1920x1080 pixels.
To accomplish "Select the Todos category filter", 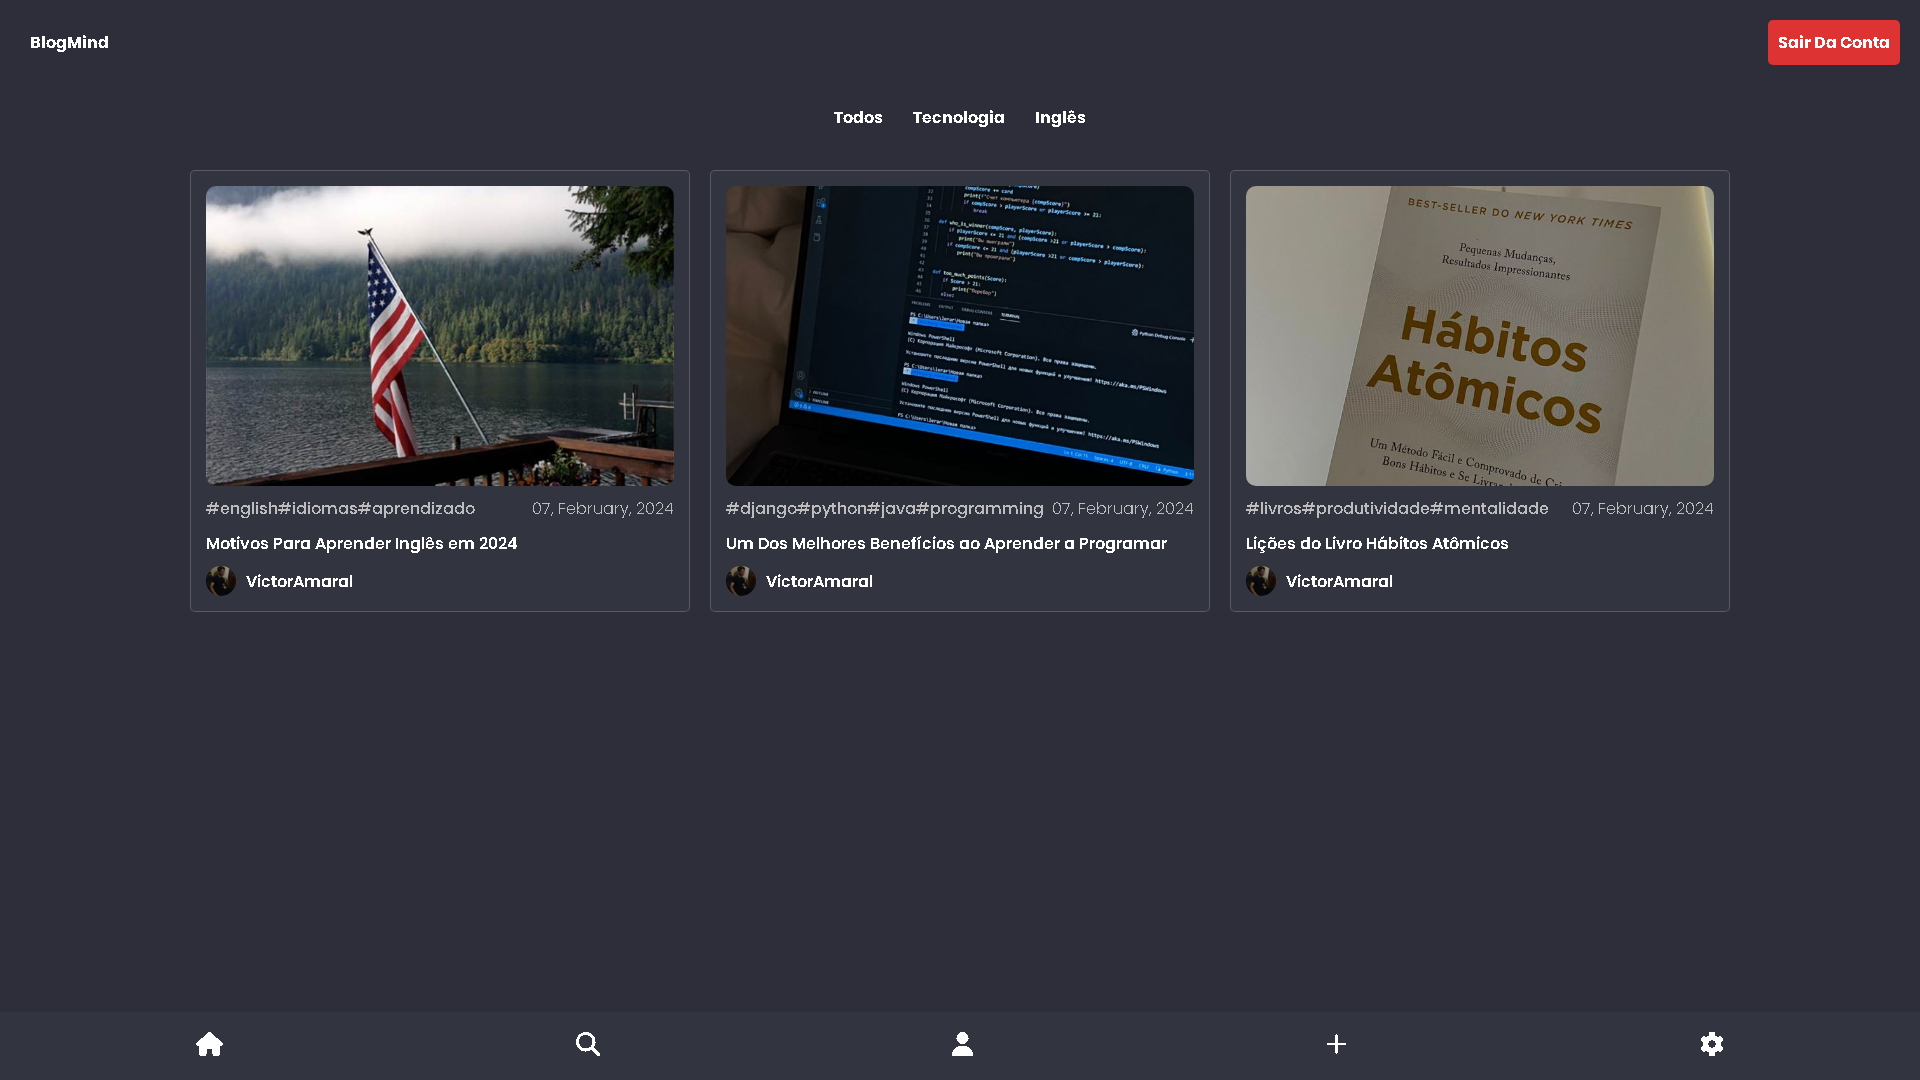I will (858, 117).
